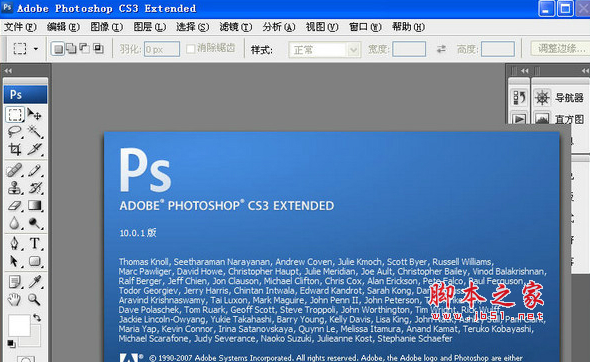
Task: Open the 滤镜(T) menu
Action: pyautogui.click(x=236, y=27)
